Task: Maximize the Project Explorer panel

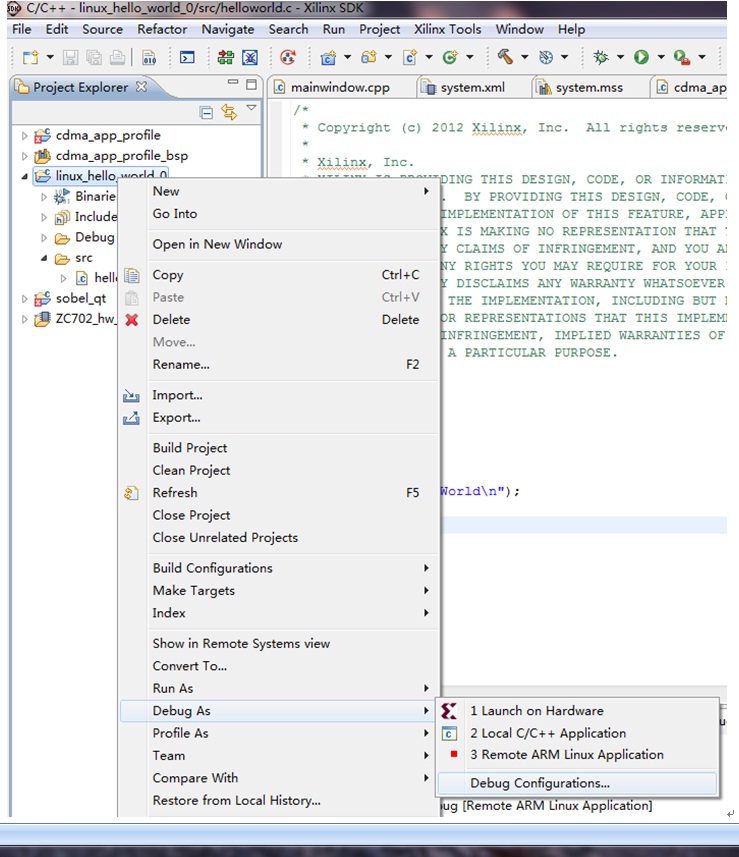Action: point(251,84)
